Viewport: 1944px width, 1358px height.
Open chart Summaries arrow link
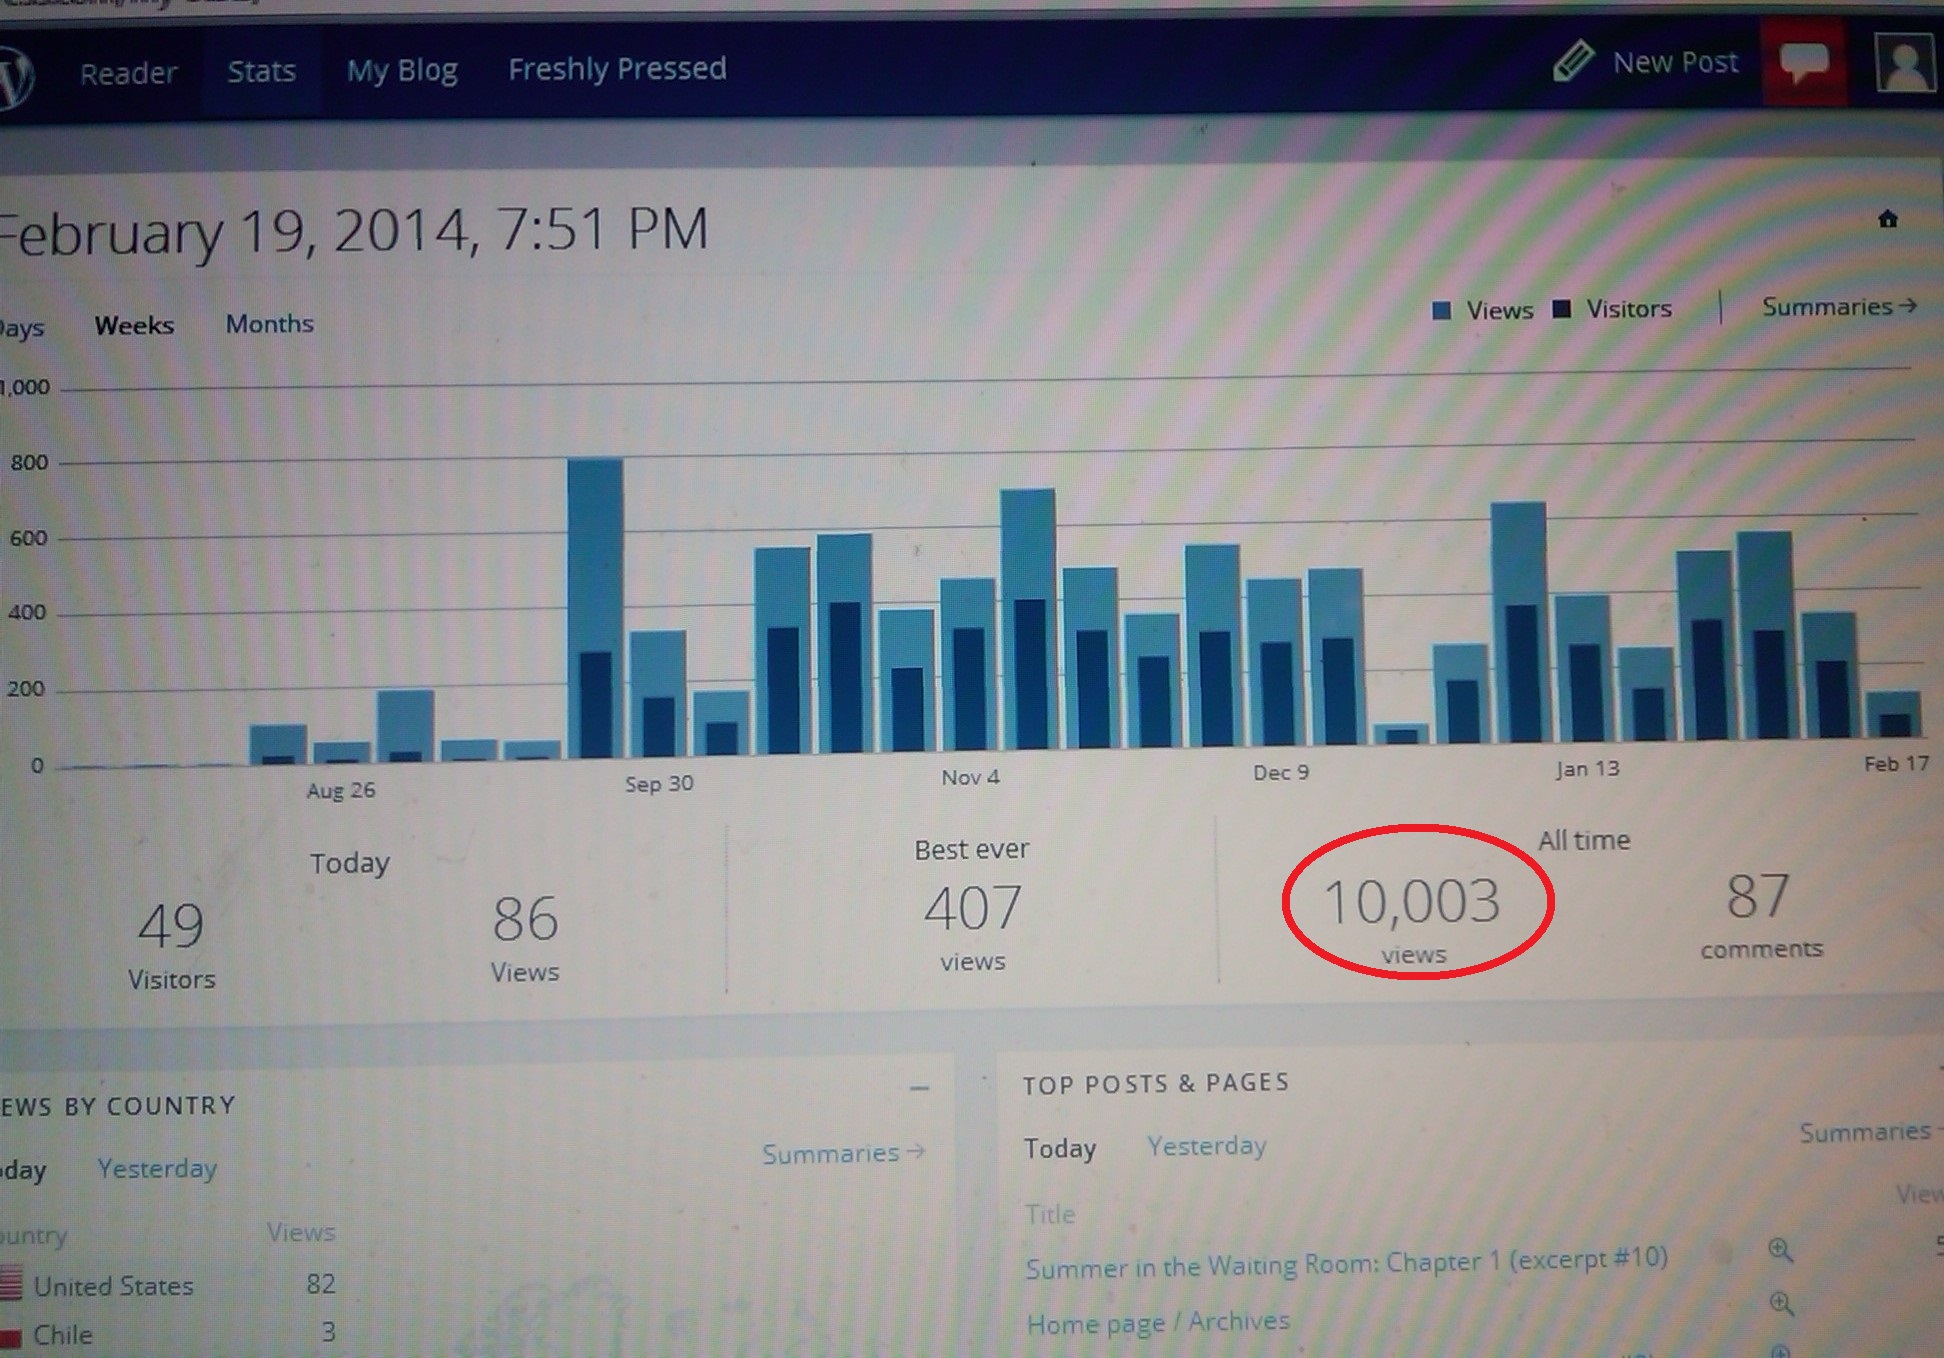click(x=1838, y=307)
